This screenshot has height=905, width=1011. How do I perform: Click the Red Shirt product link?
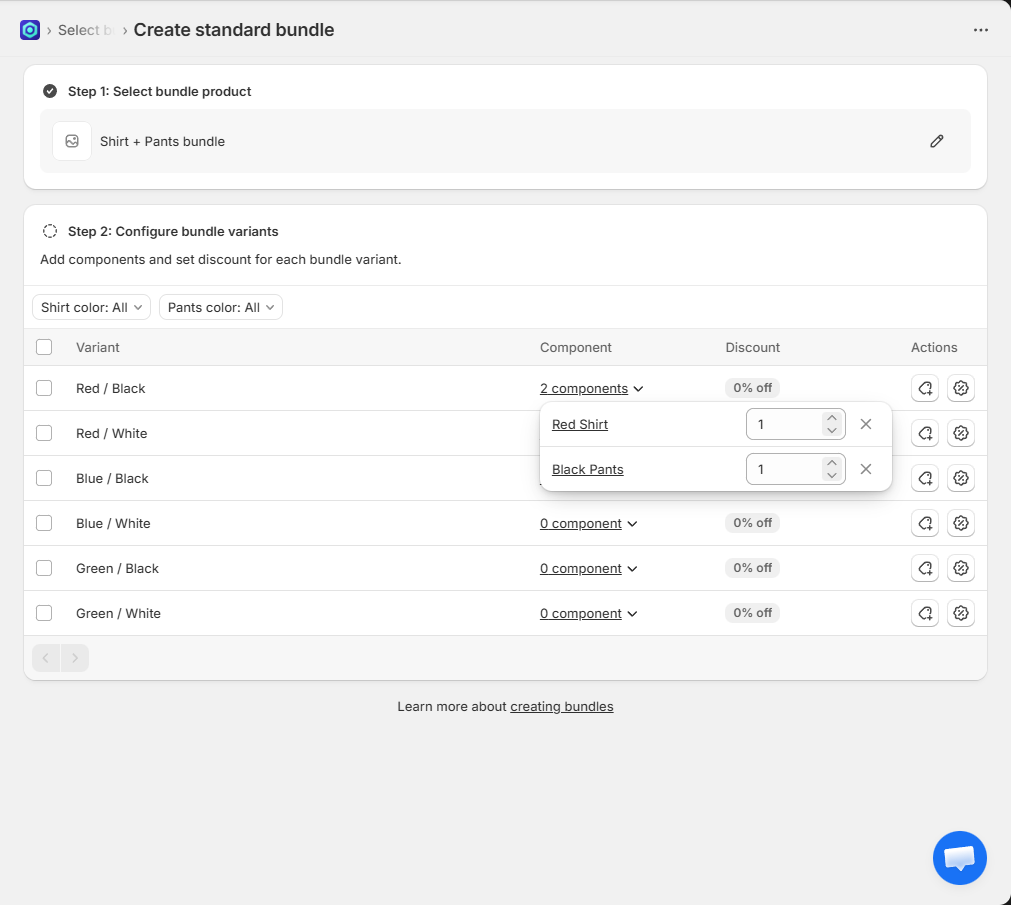[580, 424]
